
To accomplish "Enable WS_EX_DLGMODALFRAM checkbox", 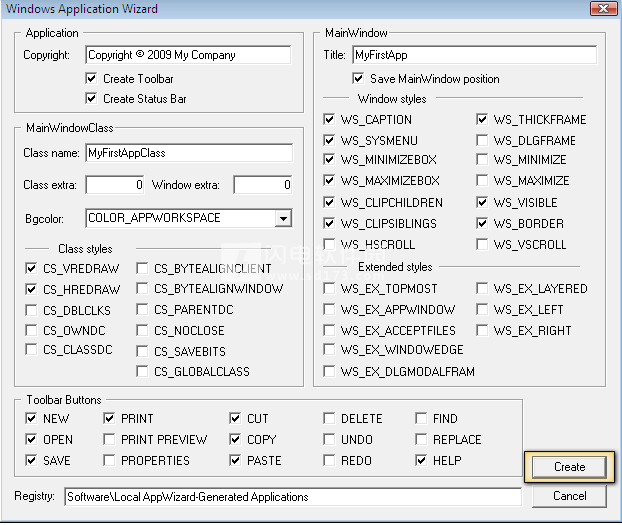I will click(329, 371).
